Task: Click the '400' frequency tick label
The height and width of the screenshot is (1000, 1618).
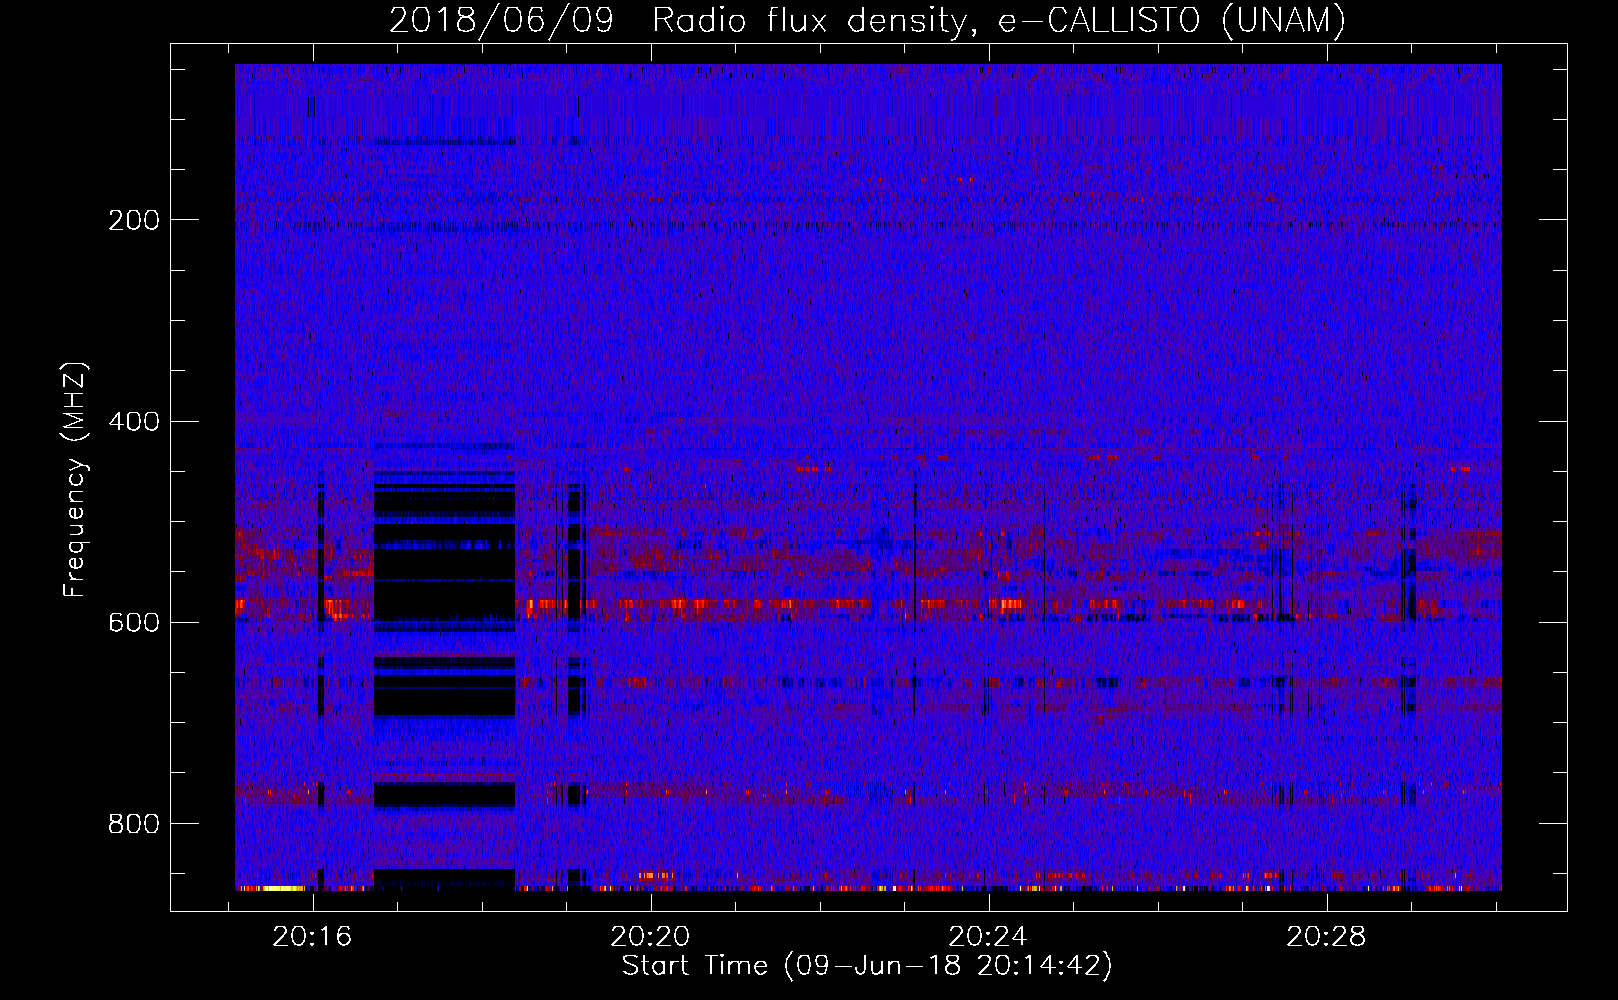Action: click(134, 422)
